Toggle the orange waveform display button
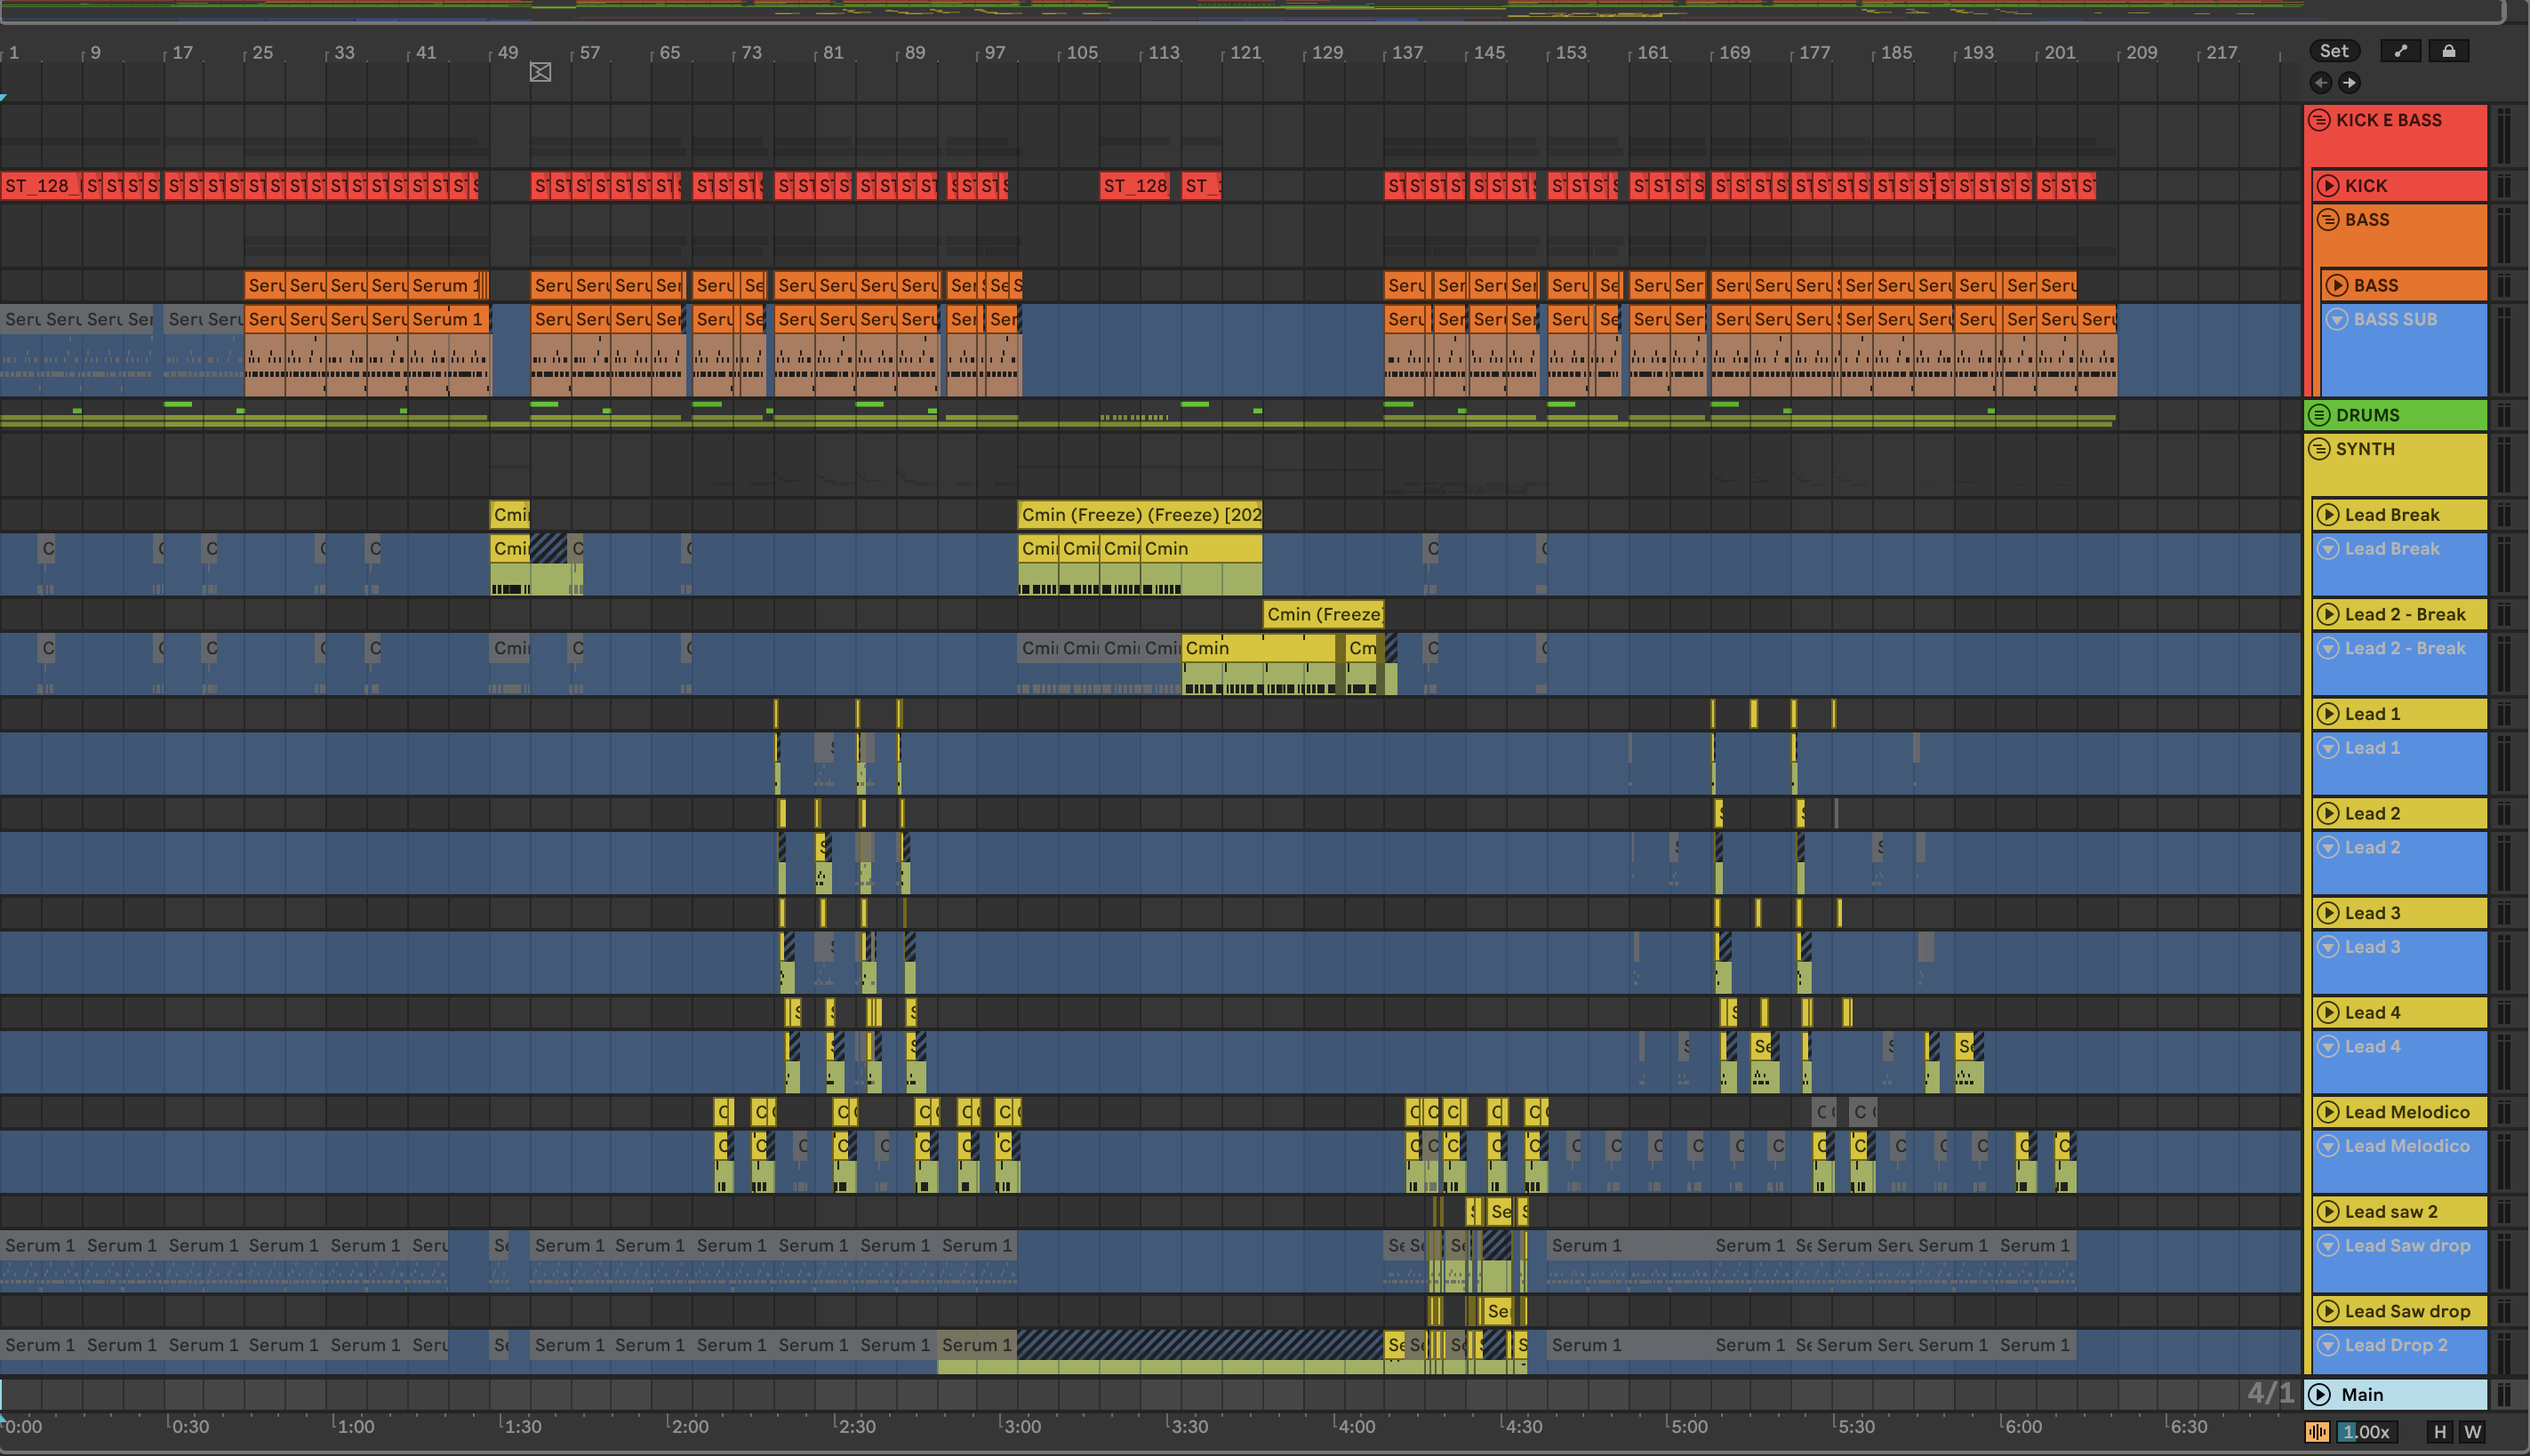Screen dimensions: 2530x1456 (x=2317, y=1432)
